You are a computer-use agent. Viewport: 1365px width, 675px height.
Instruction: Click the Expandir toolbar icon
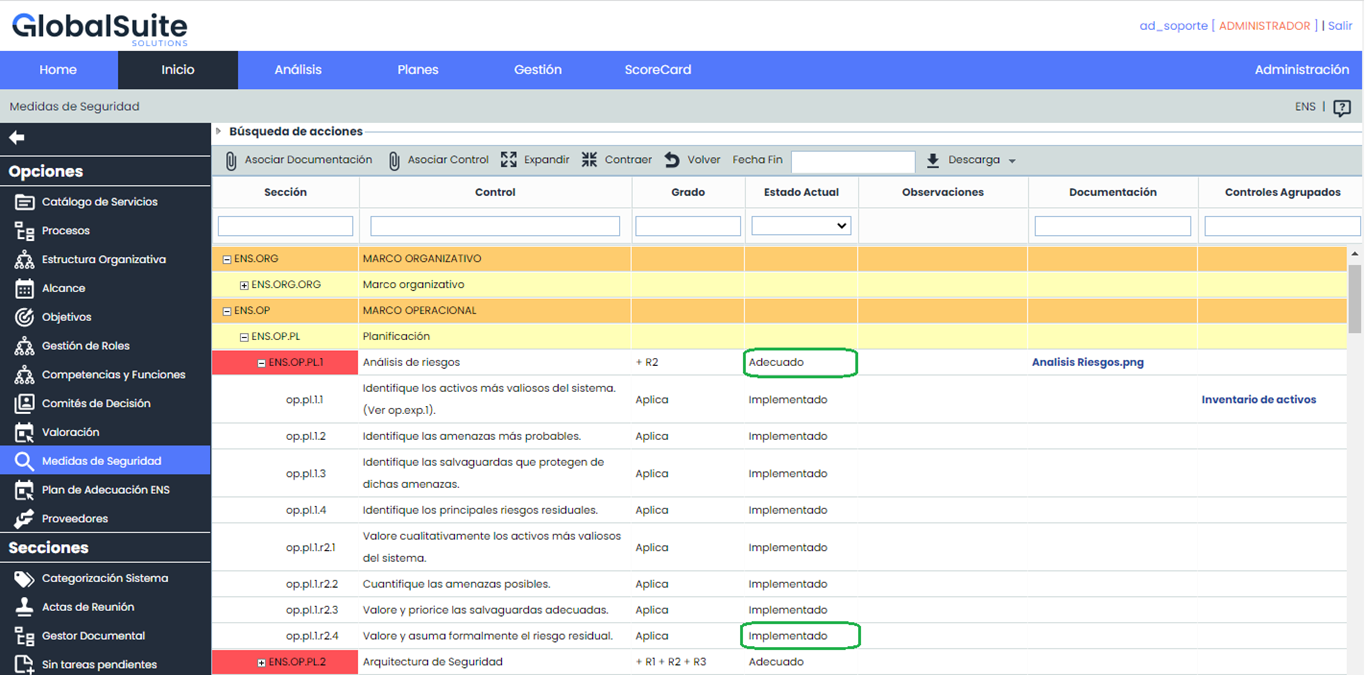509,160
